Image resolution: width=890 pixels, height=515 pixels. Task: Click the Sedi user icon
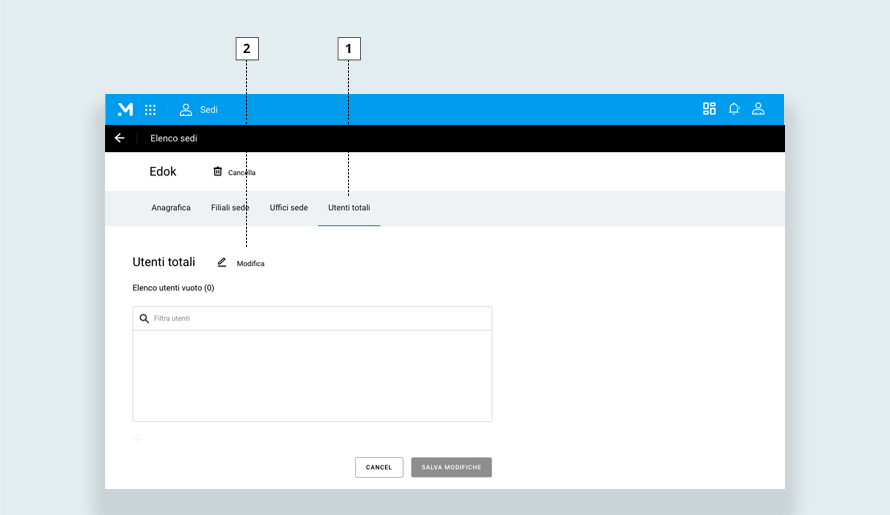pos(186,110)
